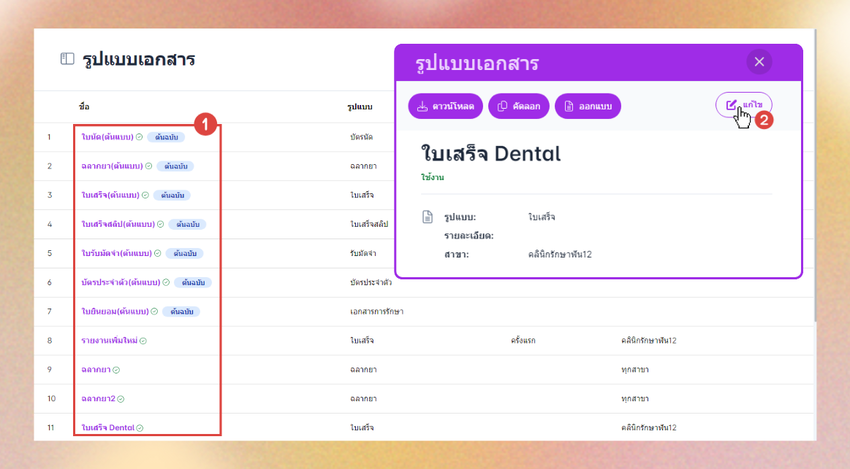
Task: Open ใบเสร็จสลิป(ต้นแบบ) document template
Action: coord(118,224)
